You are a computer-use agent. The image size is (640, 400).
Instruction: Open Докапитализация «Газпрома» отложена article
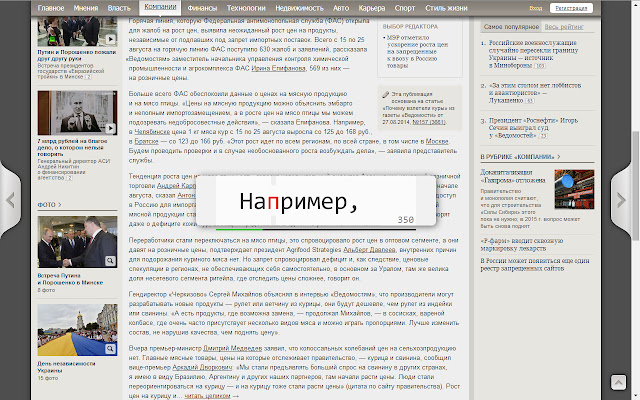click(x=513, y=176)
